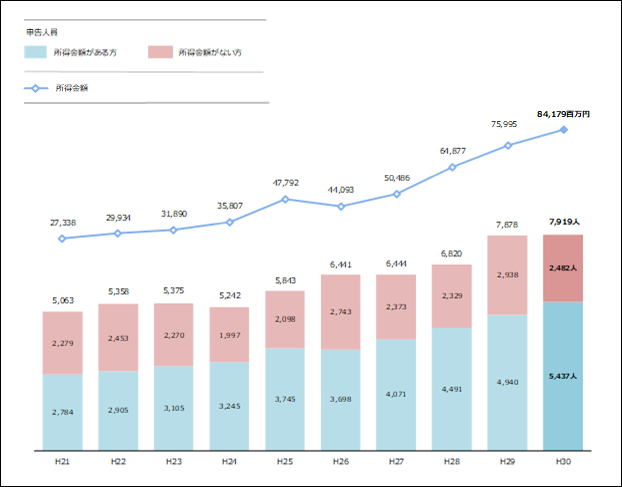Select the pink bar segment showing 2,270
This screenshot has width=622, height=487.
pyautogui.click(x=174, y=335)
